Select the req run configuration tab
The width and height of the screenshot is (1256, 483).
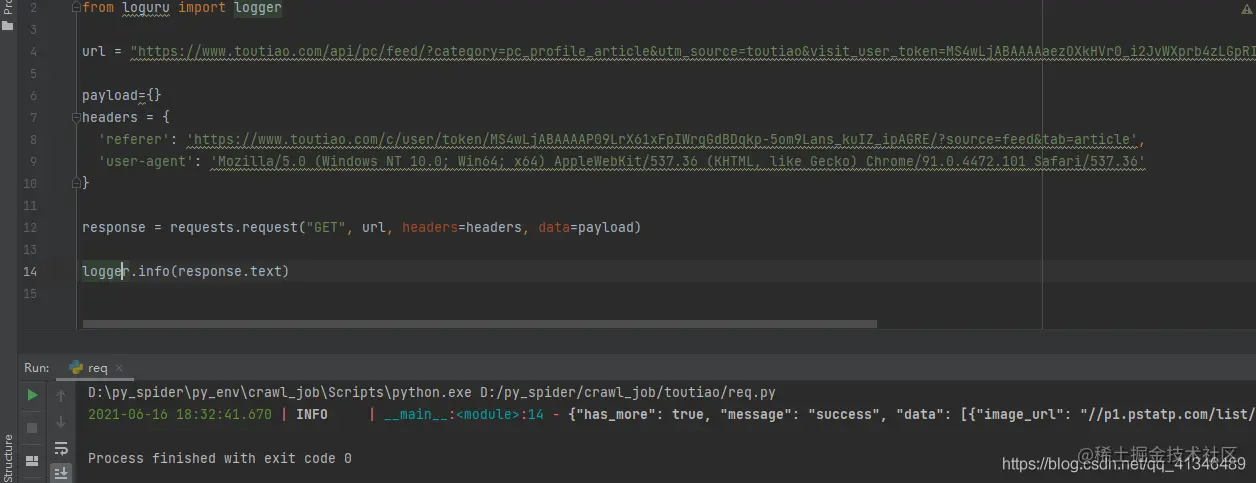[96, 368]
